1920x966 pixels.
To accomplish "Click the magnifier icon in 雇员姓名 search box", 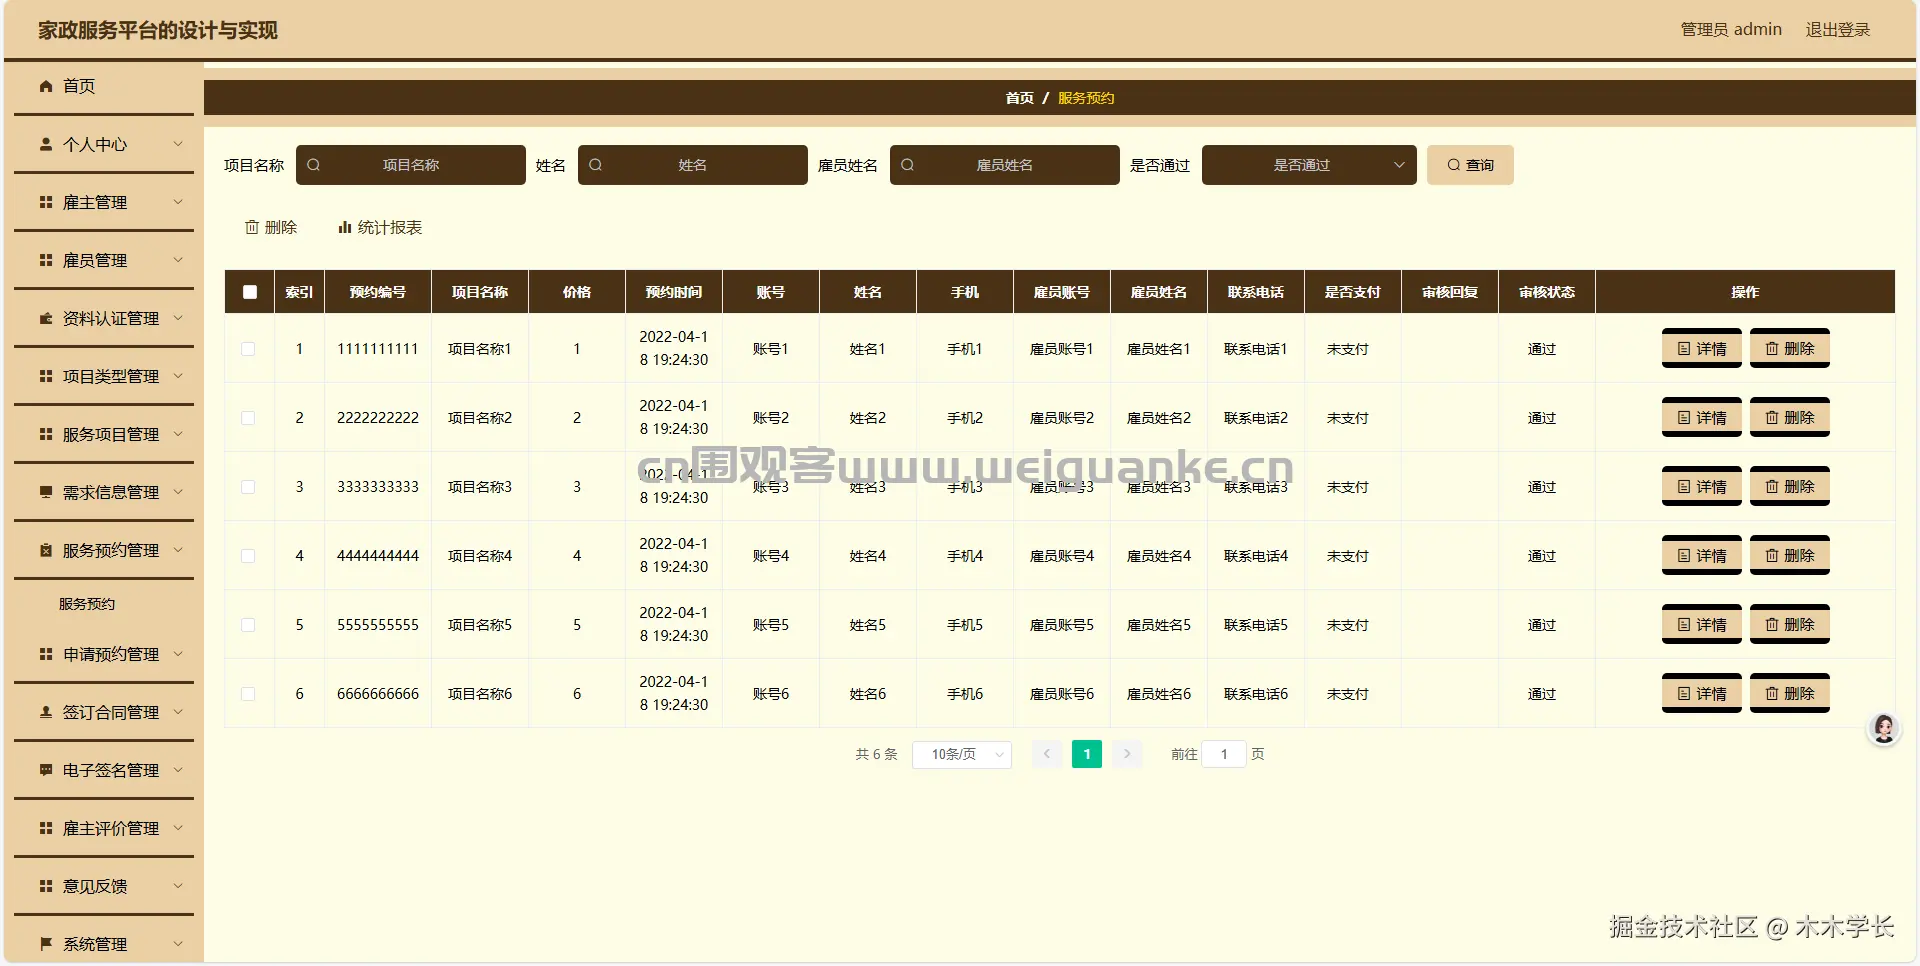I will pos(908,165).
